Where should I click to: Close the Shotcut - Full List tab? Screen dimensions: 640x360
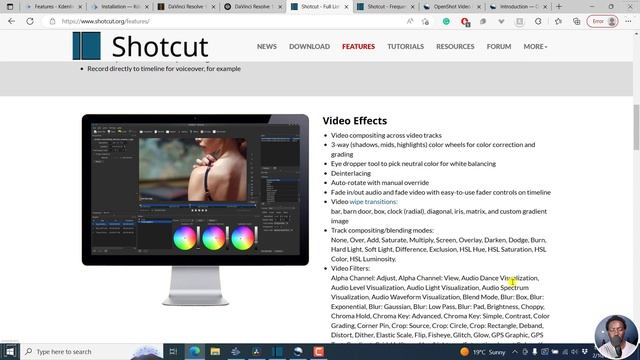[x=346, y=7]
